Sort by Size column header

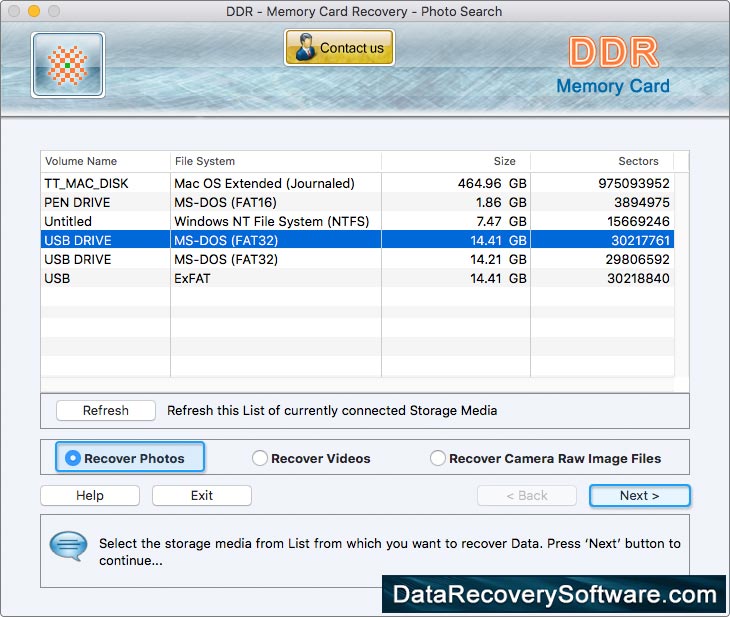click(456, 161)
